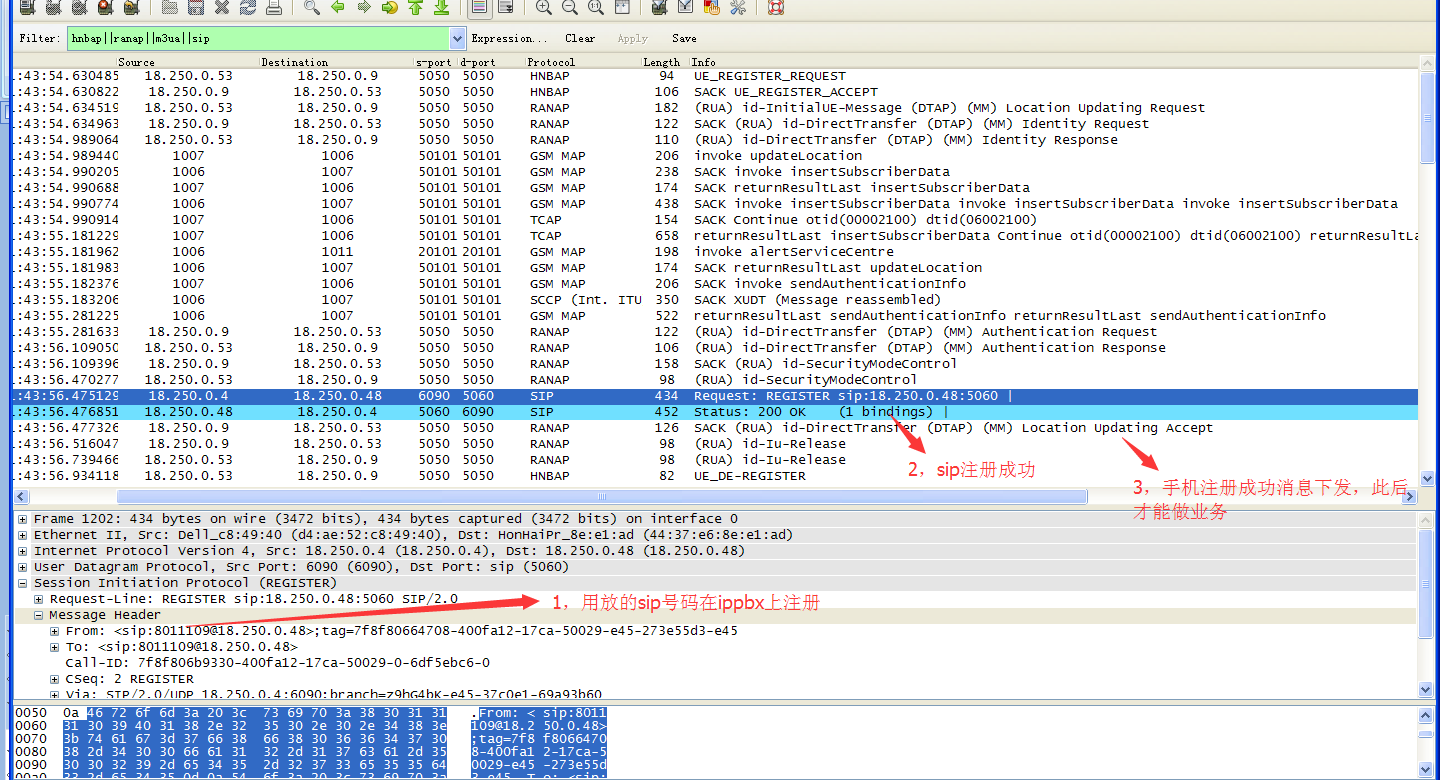Zoom in the packet text
Image resolution: width=1440 pixels, height=780 pixels.
pos(544,8)
